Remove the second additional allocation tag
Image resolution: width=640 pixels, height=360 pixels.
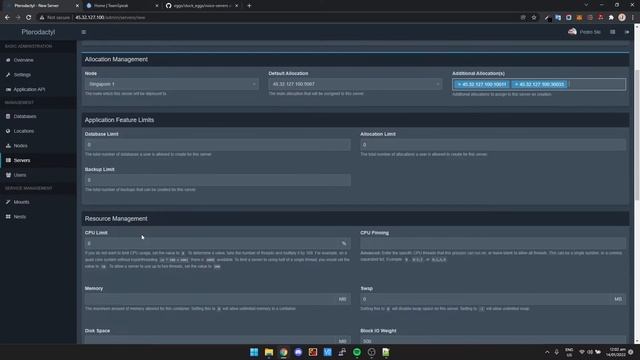pyautogui.click(x=516, y=84)
